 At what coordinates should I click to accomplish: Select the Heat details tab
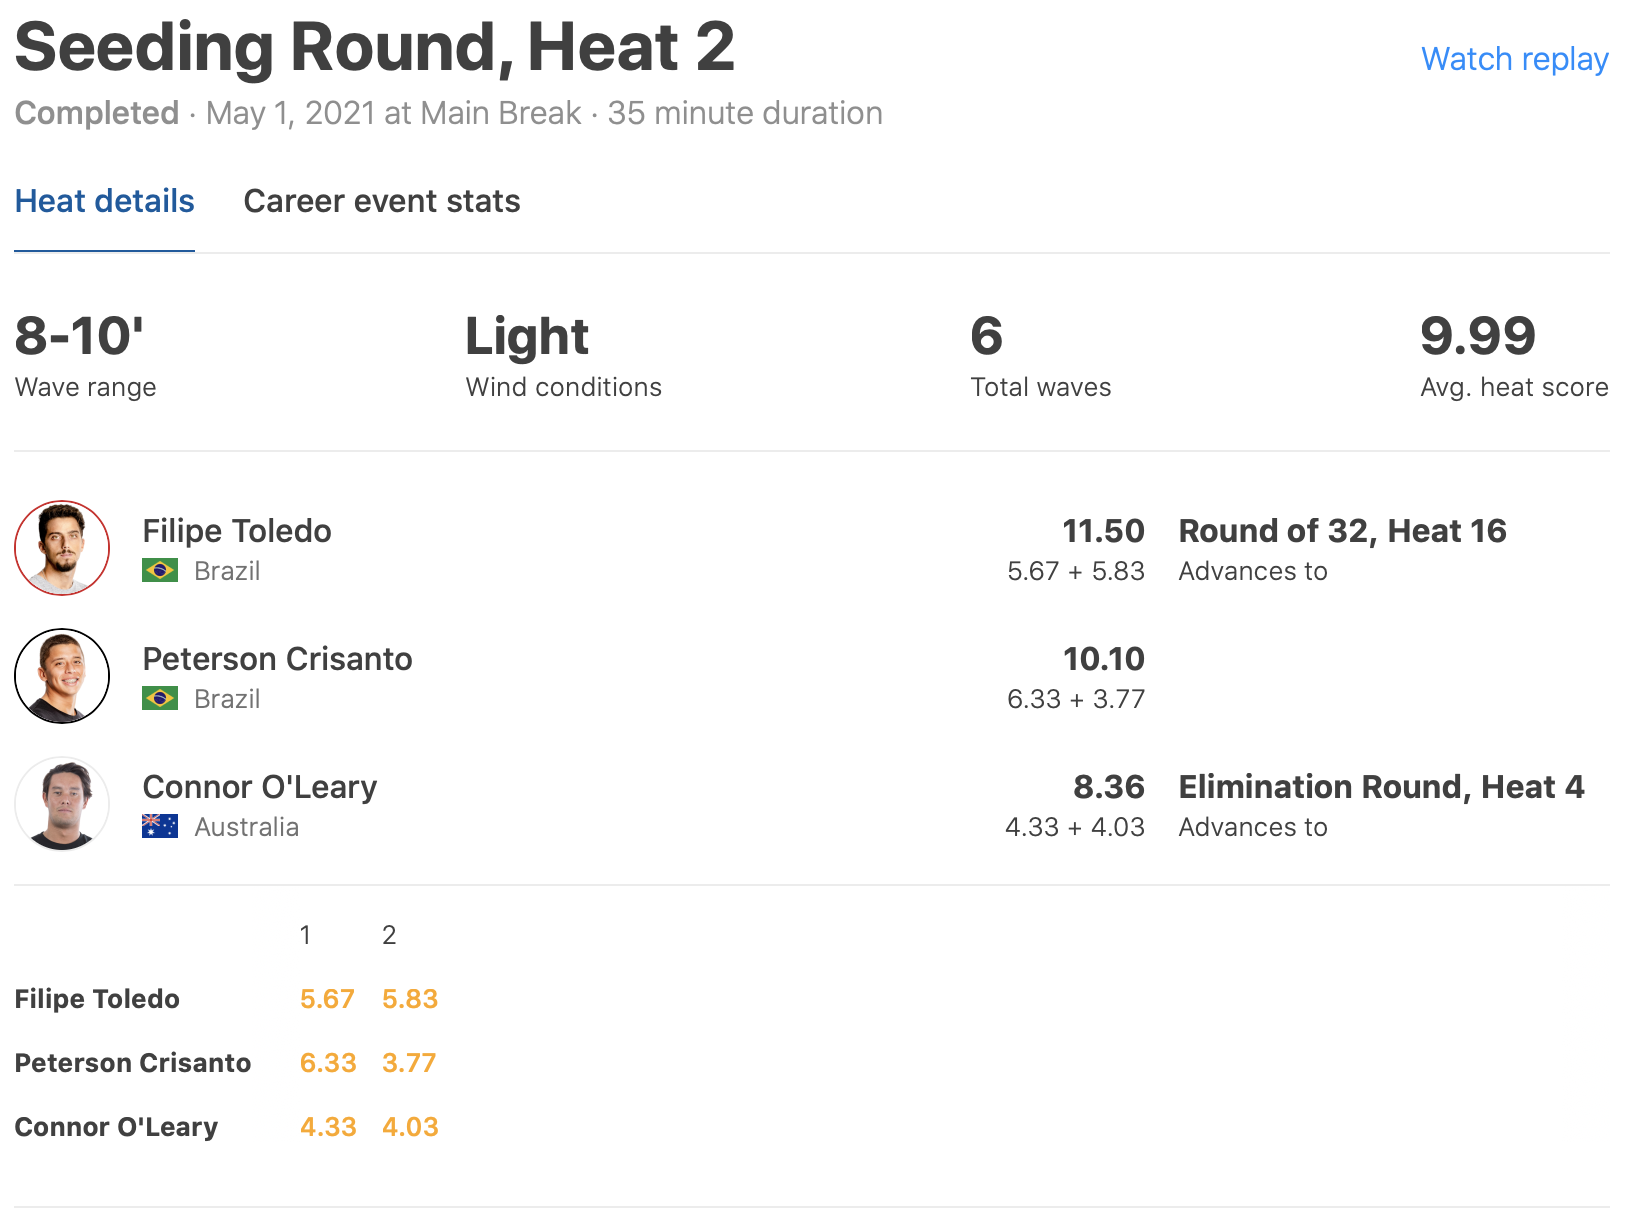[105, 201]
